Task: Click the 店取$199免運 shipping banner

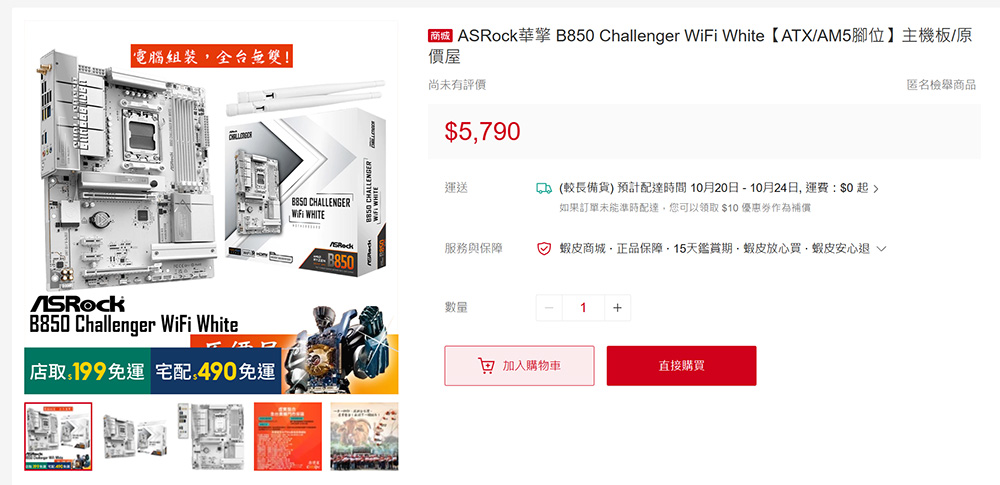Action: coord(87,371)
